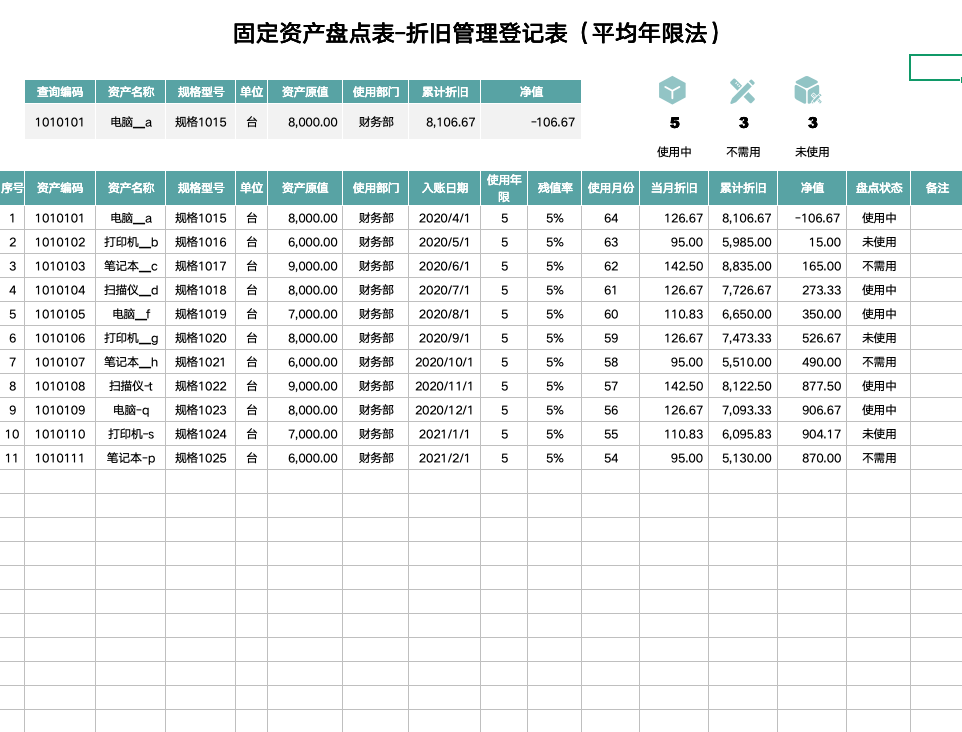Click the pencil-ruler icon above 不需用
The image size is (962, 732).
[742, 91]
